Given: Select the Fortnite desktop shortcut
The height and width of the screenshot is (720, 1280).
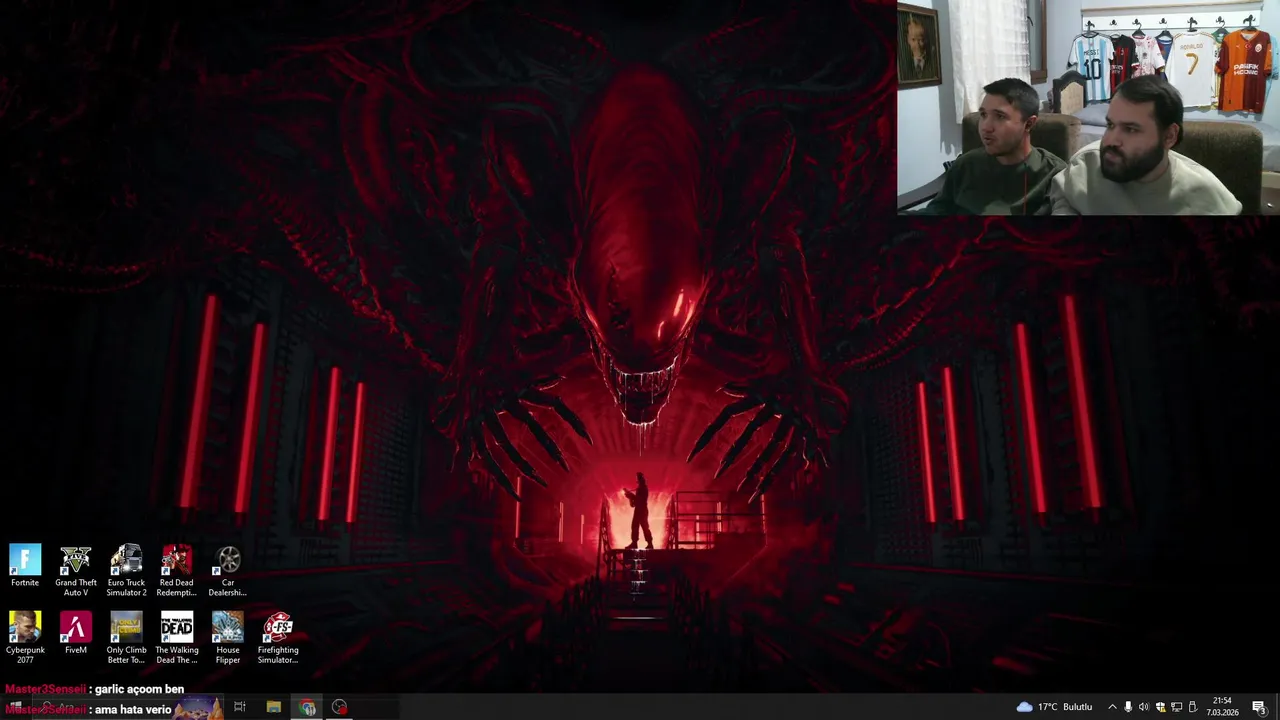Looking at the screenshot, I should pos(25,566).
